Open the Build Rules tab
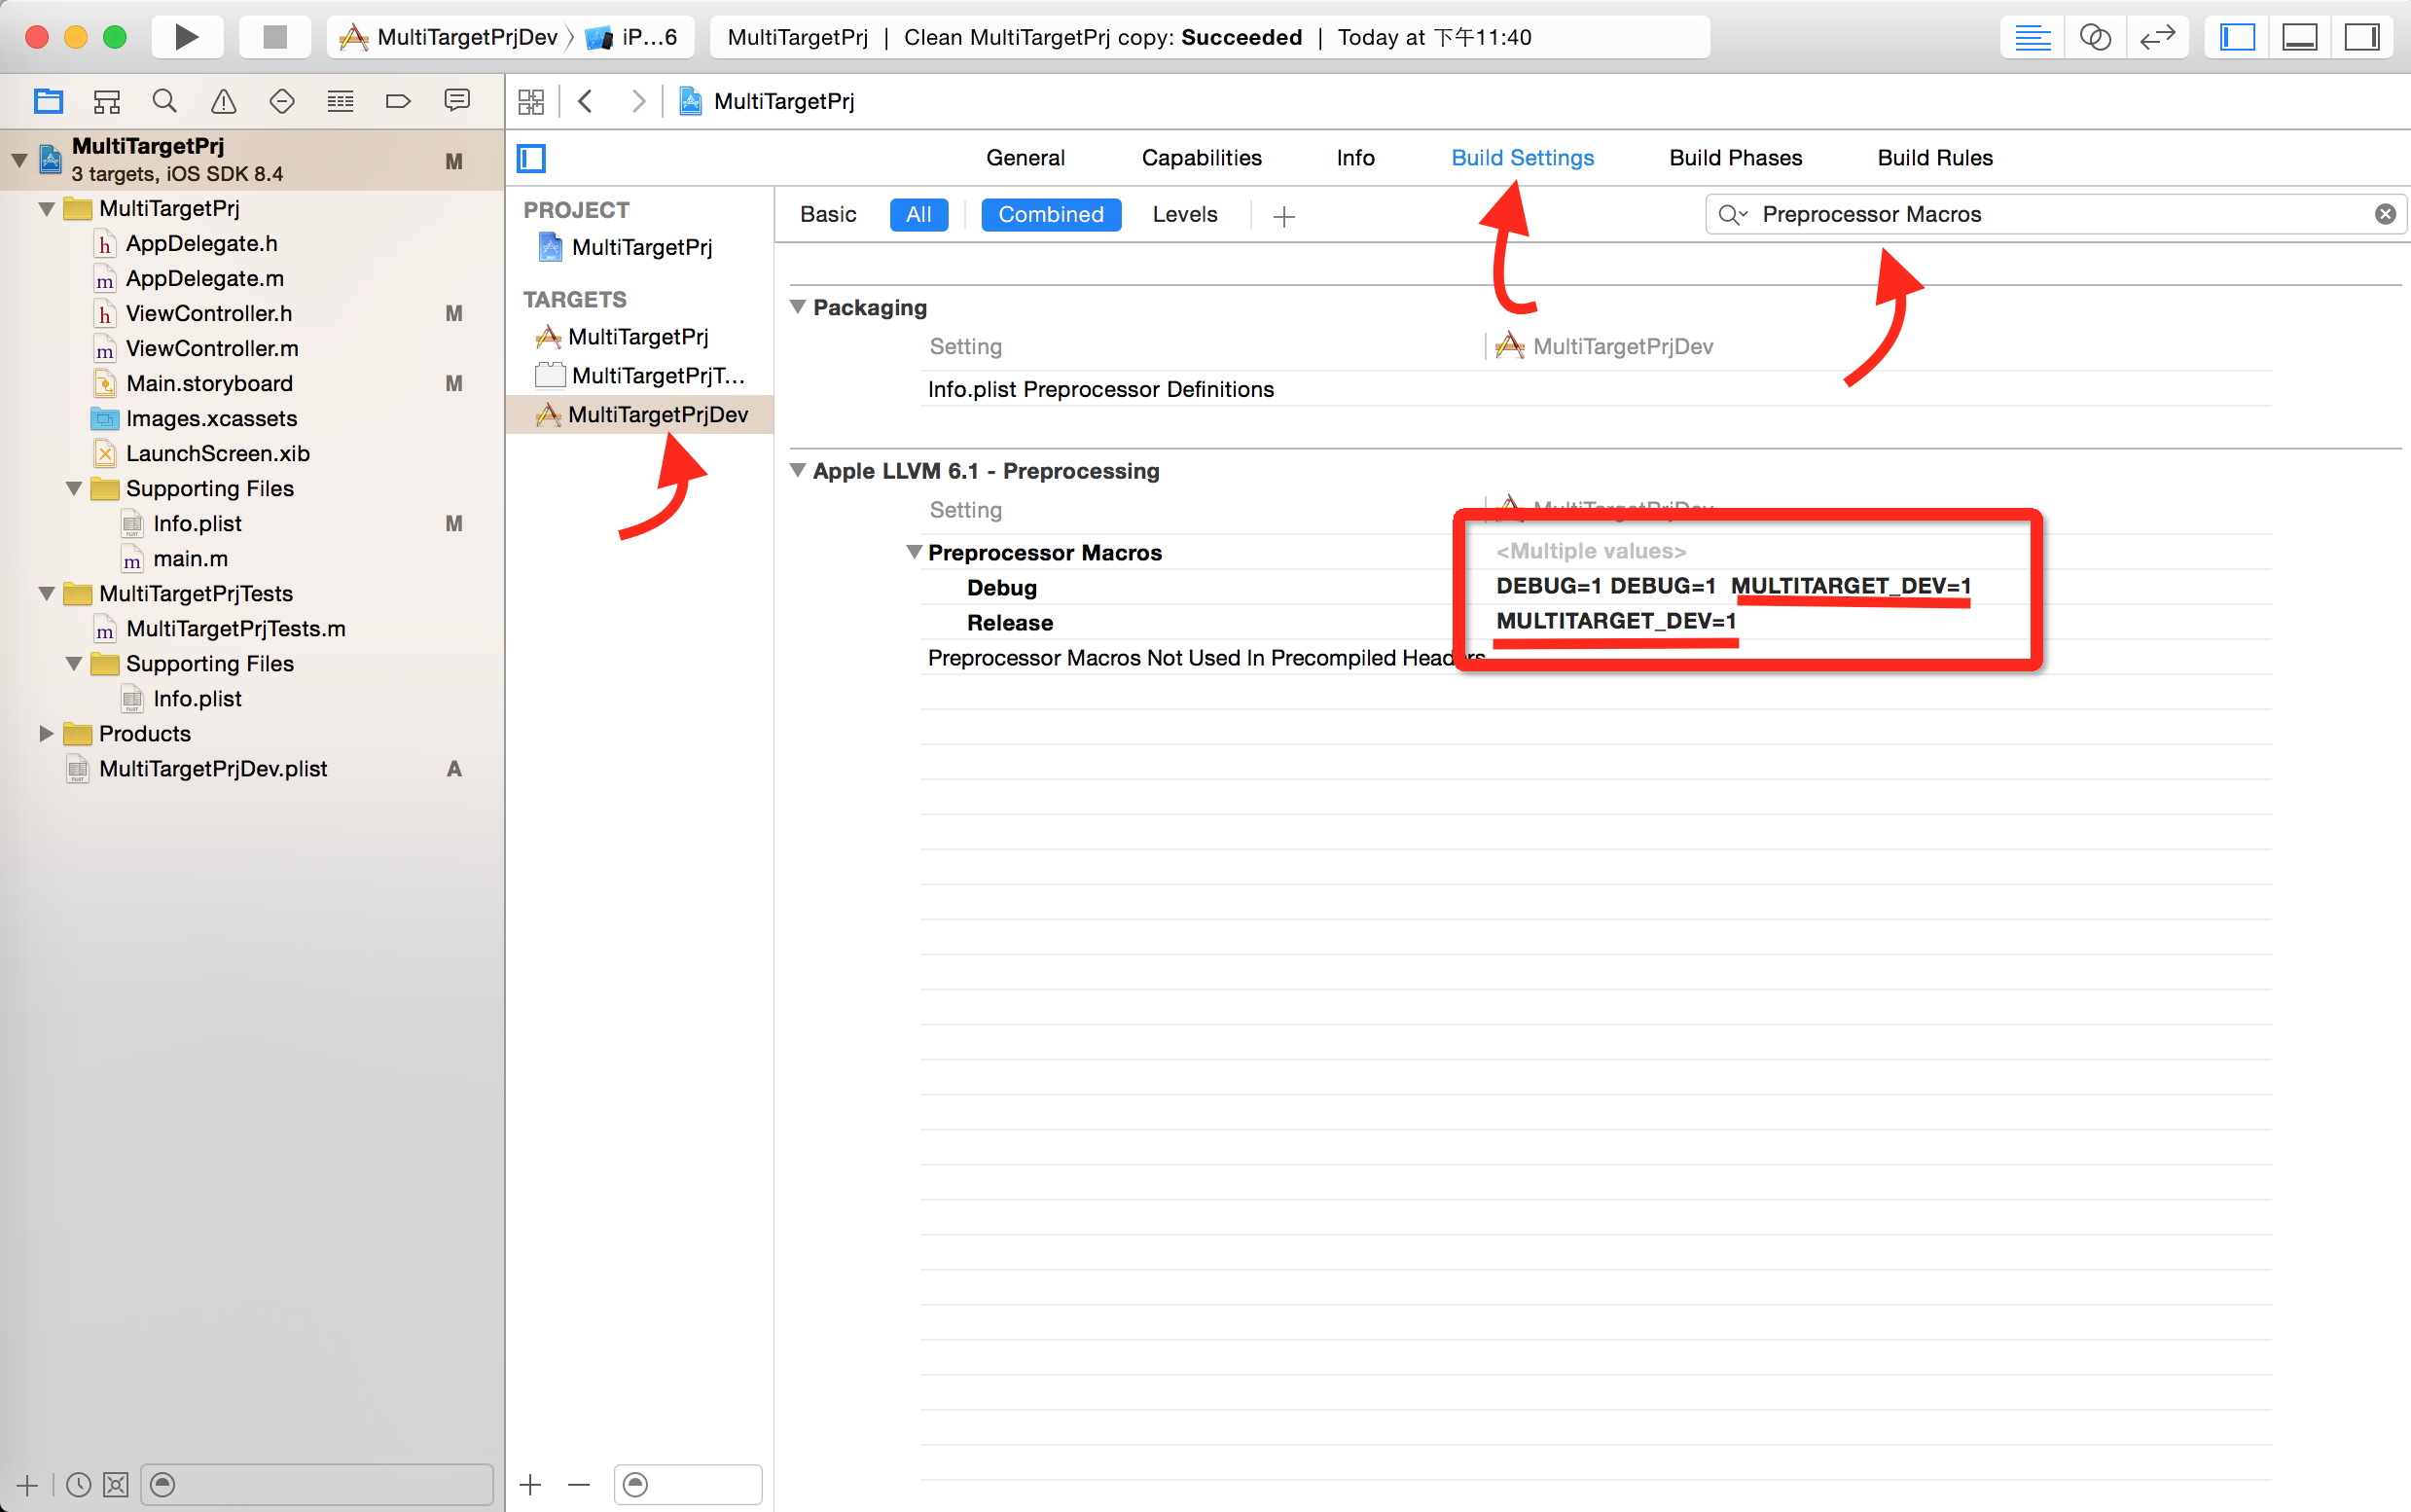Viewport: 2411px width, 1512px height. coord(1935,158)
